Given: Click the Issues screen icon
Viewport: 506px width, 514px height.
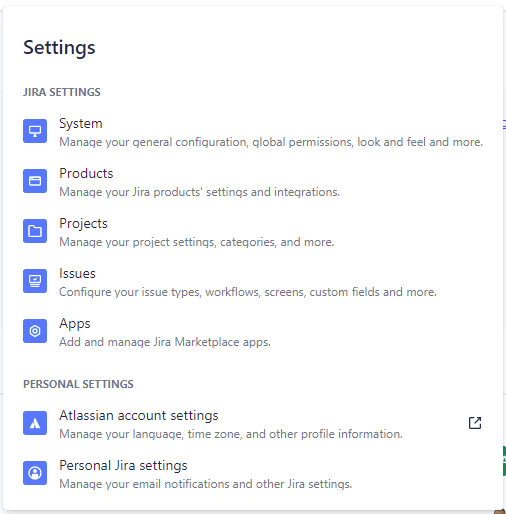Looking at the screenshot, I should 35,281.
